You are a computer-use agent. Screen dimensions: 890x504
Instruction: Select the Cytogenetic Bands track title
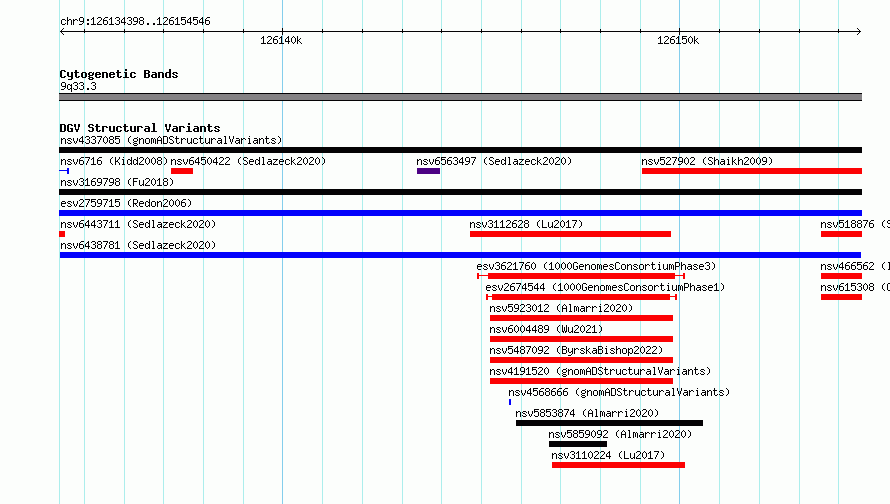[x=119, y=74]
